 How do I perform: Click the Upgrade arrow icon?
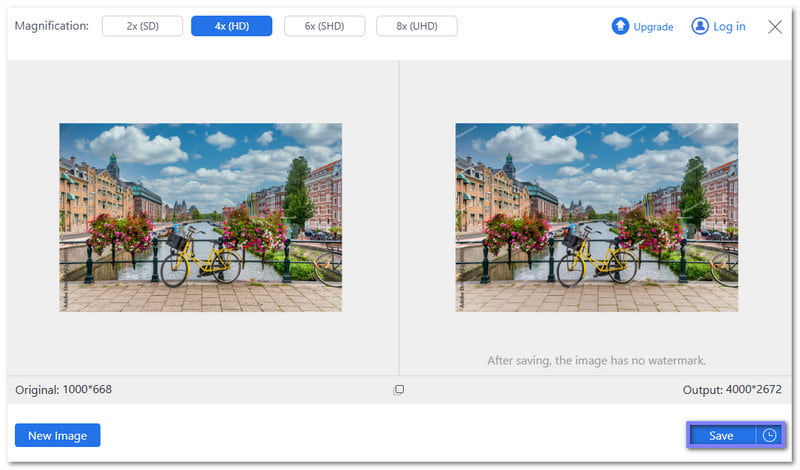coord(620,27)
